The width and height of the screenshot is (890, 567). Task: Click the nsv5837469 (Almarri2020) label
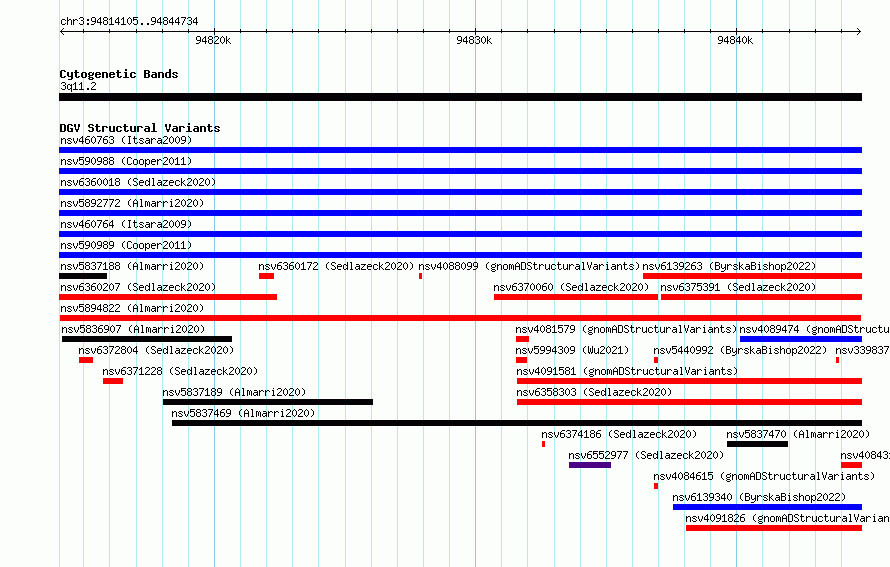tap(243, 413)
